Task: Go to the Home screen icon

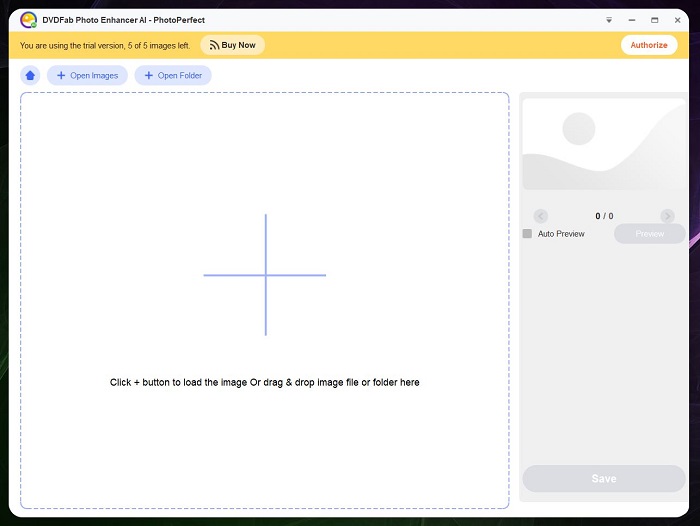Action: point(30,75)
